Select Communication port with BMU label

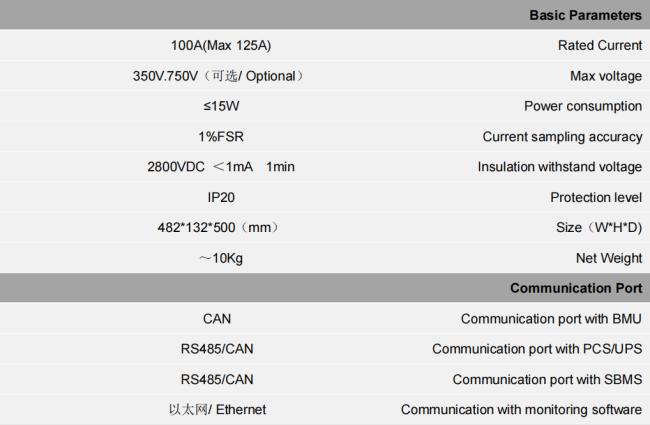(x=551, y=319)
